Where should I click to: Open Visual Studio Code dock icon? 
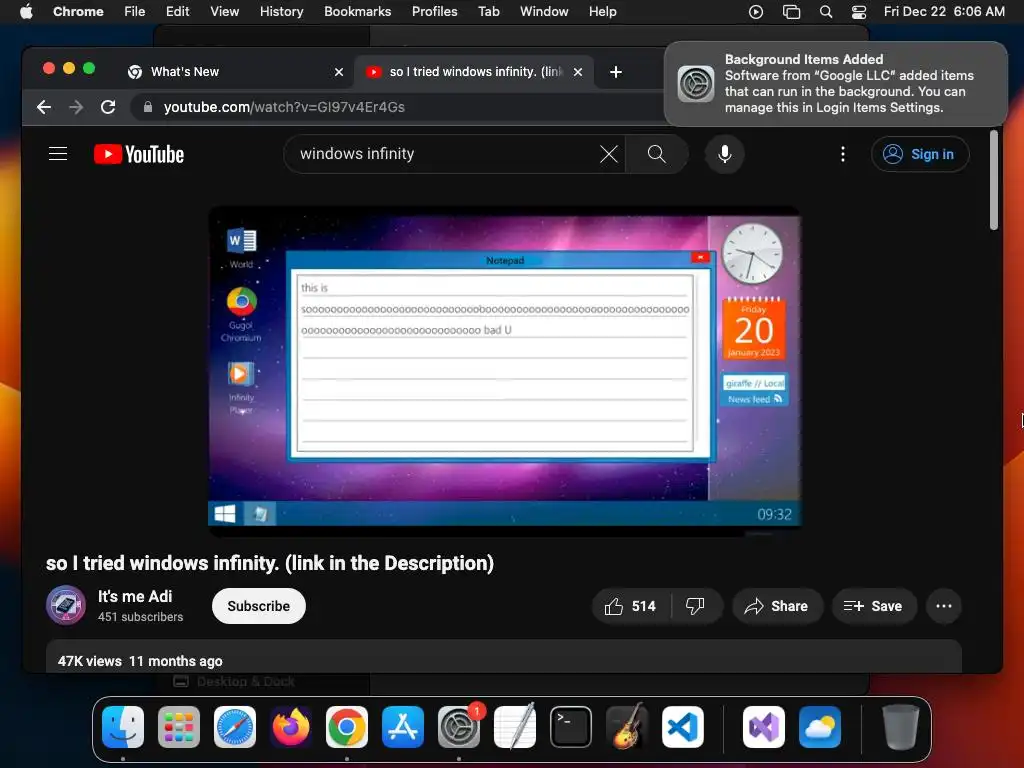click(682, 727)
